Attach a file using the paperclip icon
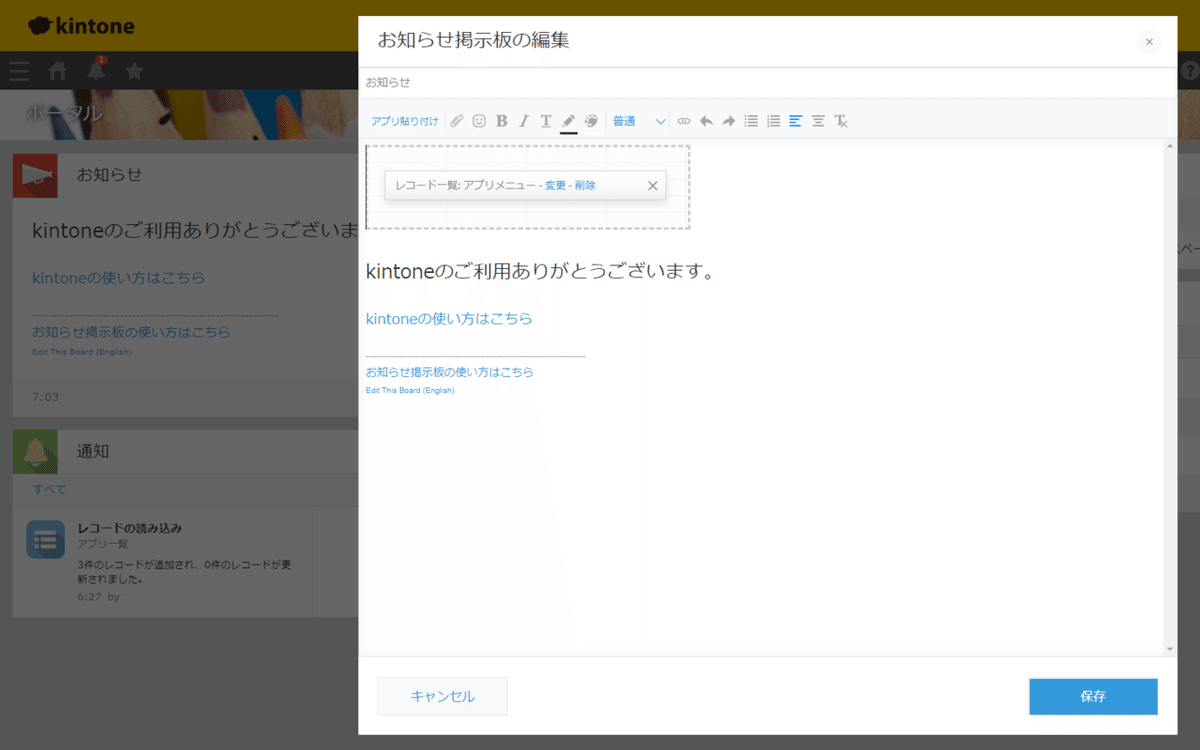Screen dimensions: 1200x750 pyautogui.click(x=457, y=120)
